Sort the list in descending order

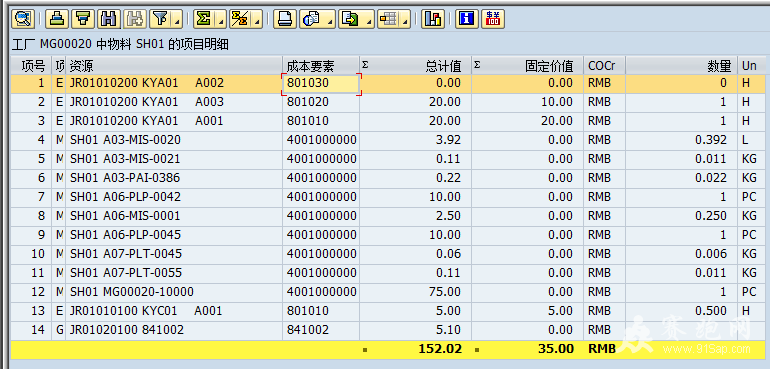(82, 19)
